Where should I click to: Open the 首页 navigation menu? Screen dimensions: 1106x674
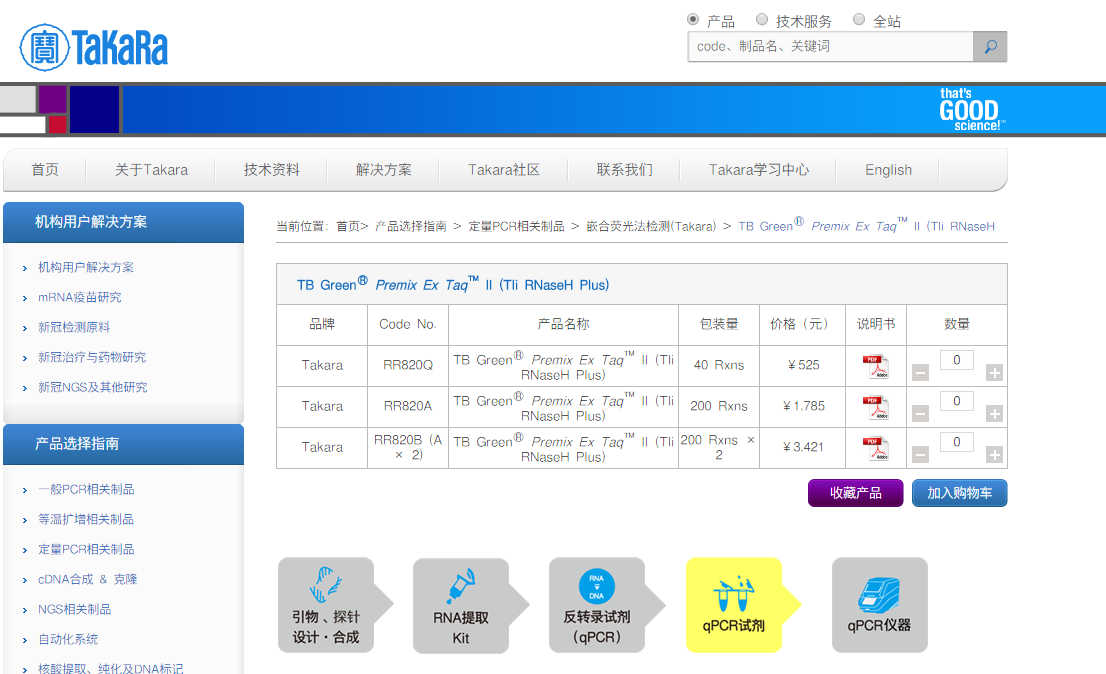(x=44, y=170)
